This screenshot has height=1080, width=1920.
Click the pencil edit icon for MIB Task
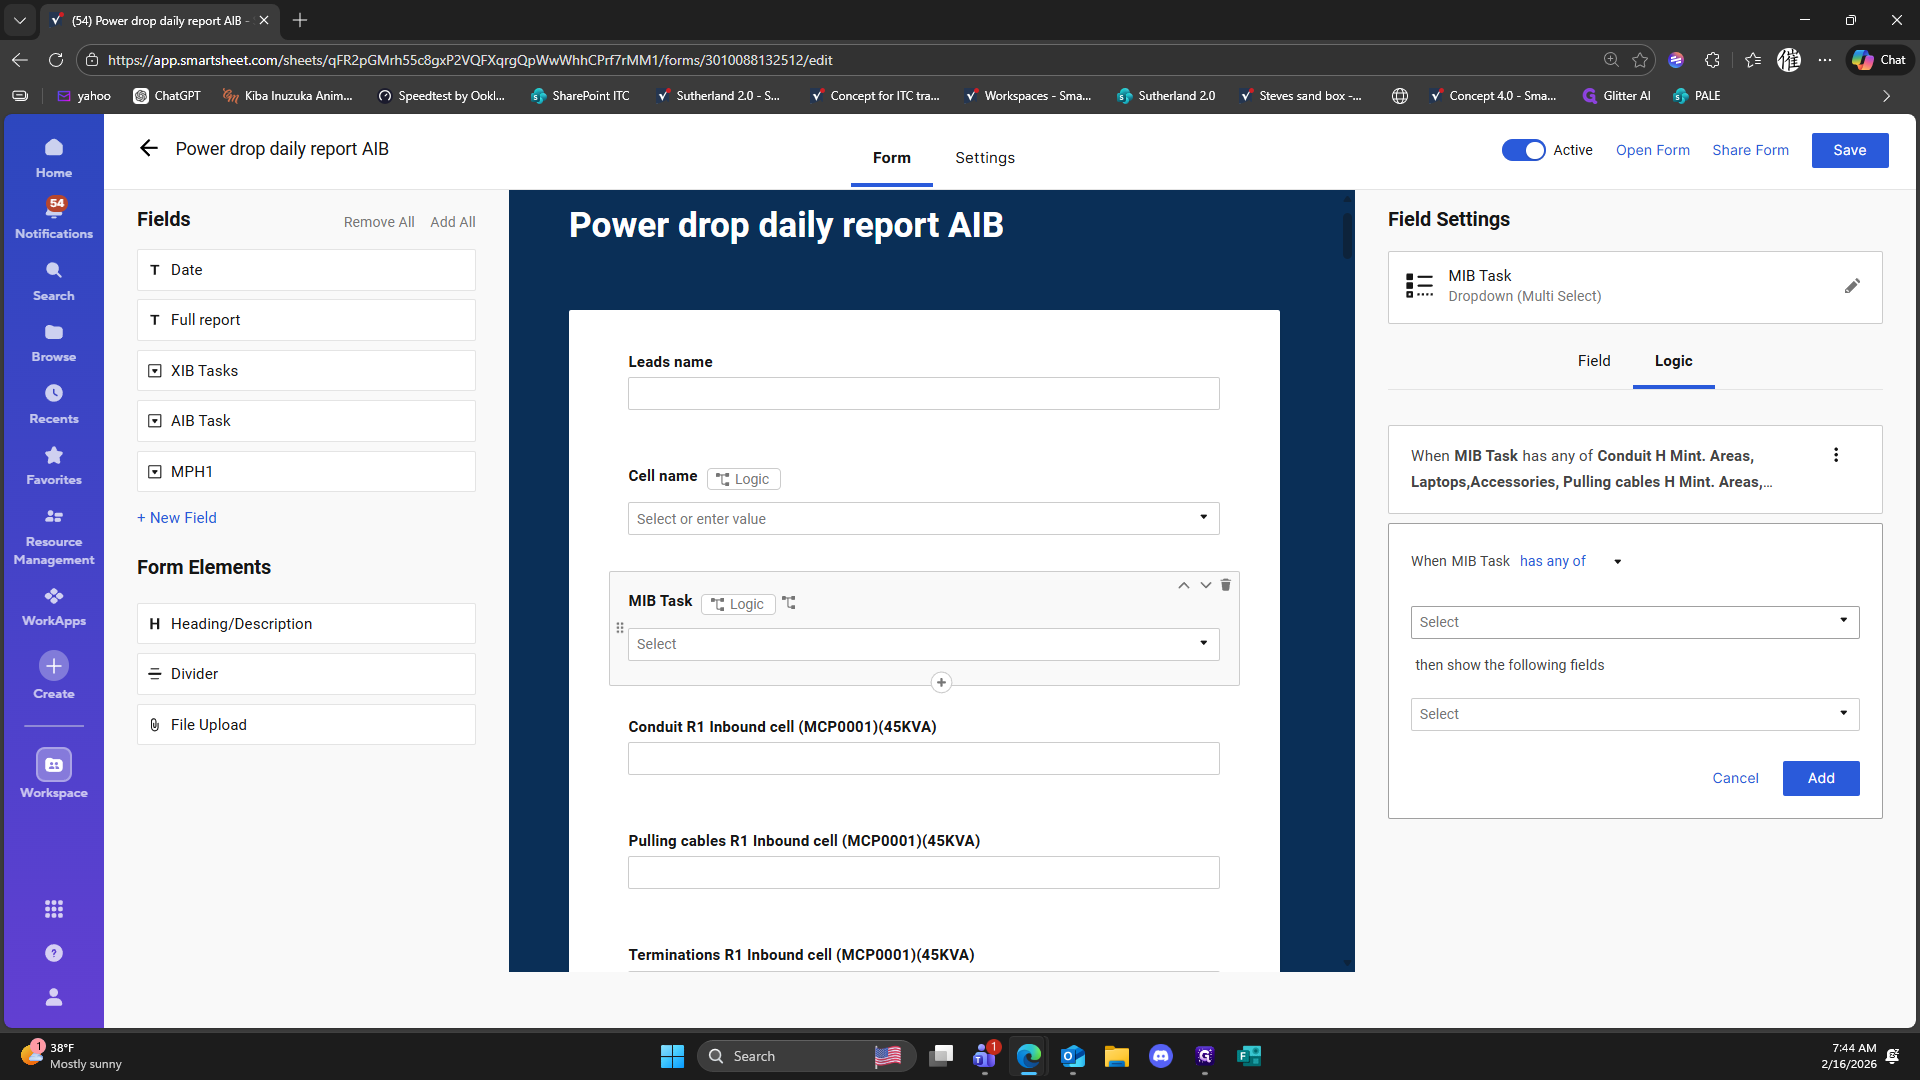click(x=1852, y=286)
